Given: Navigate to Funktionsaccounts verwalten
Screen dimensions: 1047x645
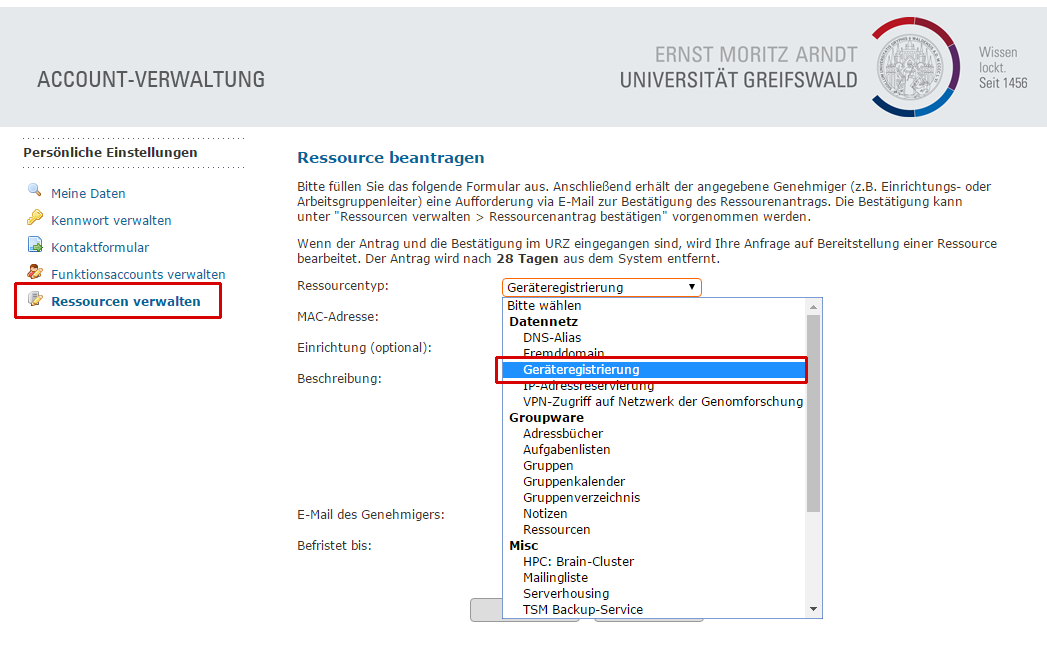Looking at the screenshot, I should [x=138, y=275].
